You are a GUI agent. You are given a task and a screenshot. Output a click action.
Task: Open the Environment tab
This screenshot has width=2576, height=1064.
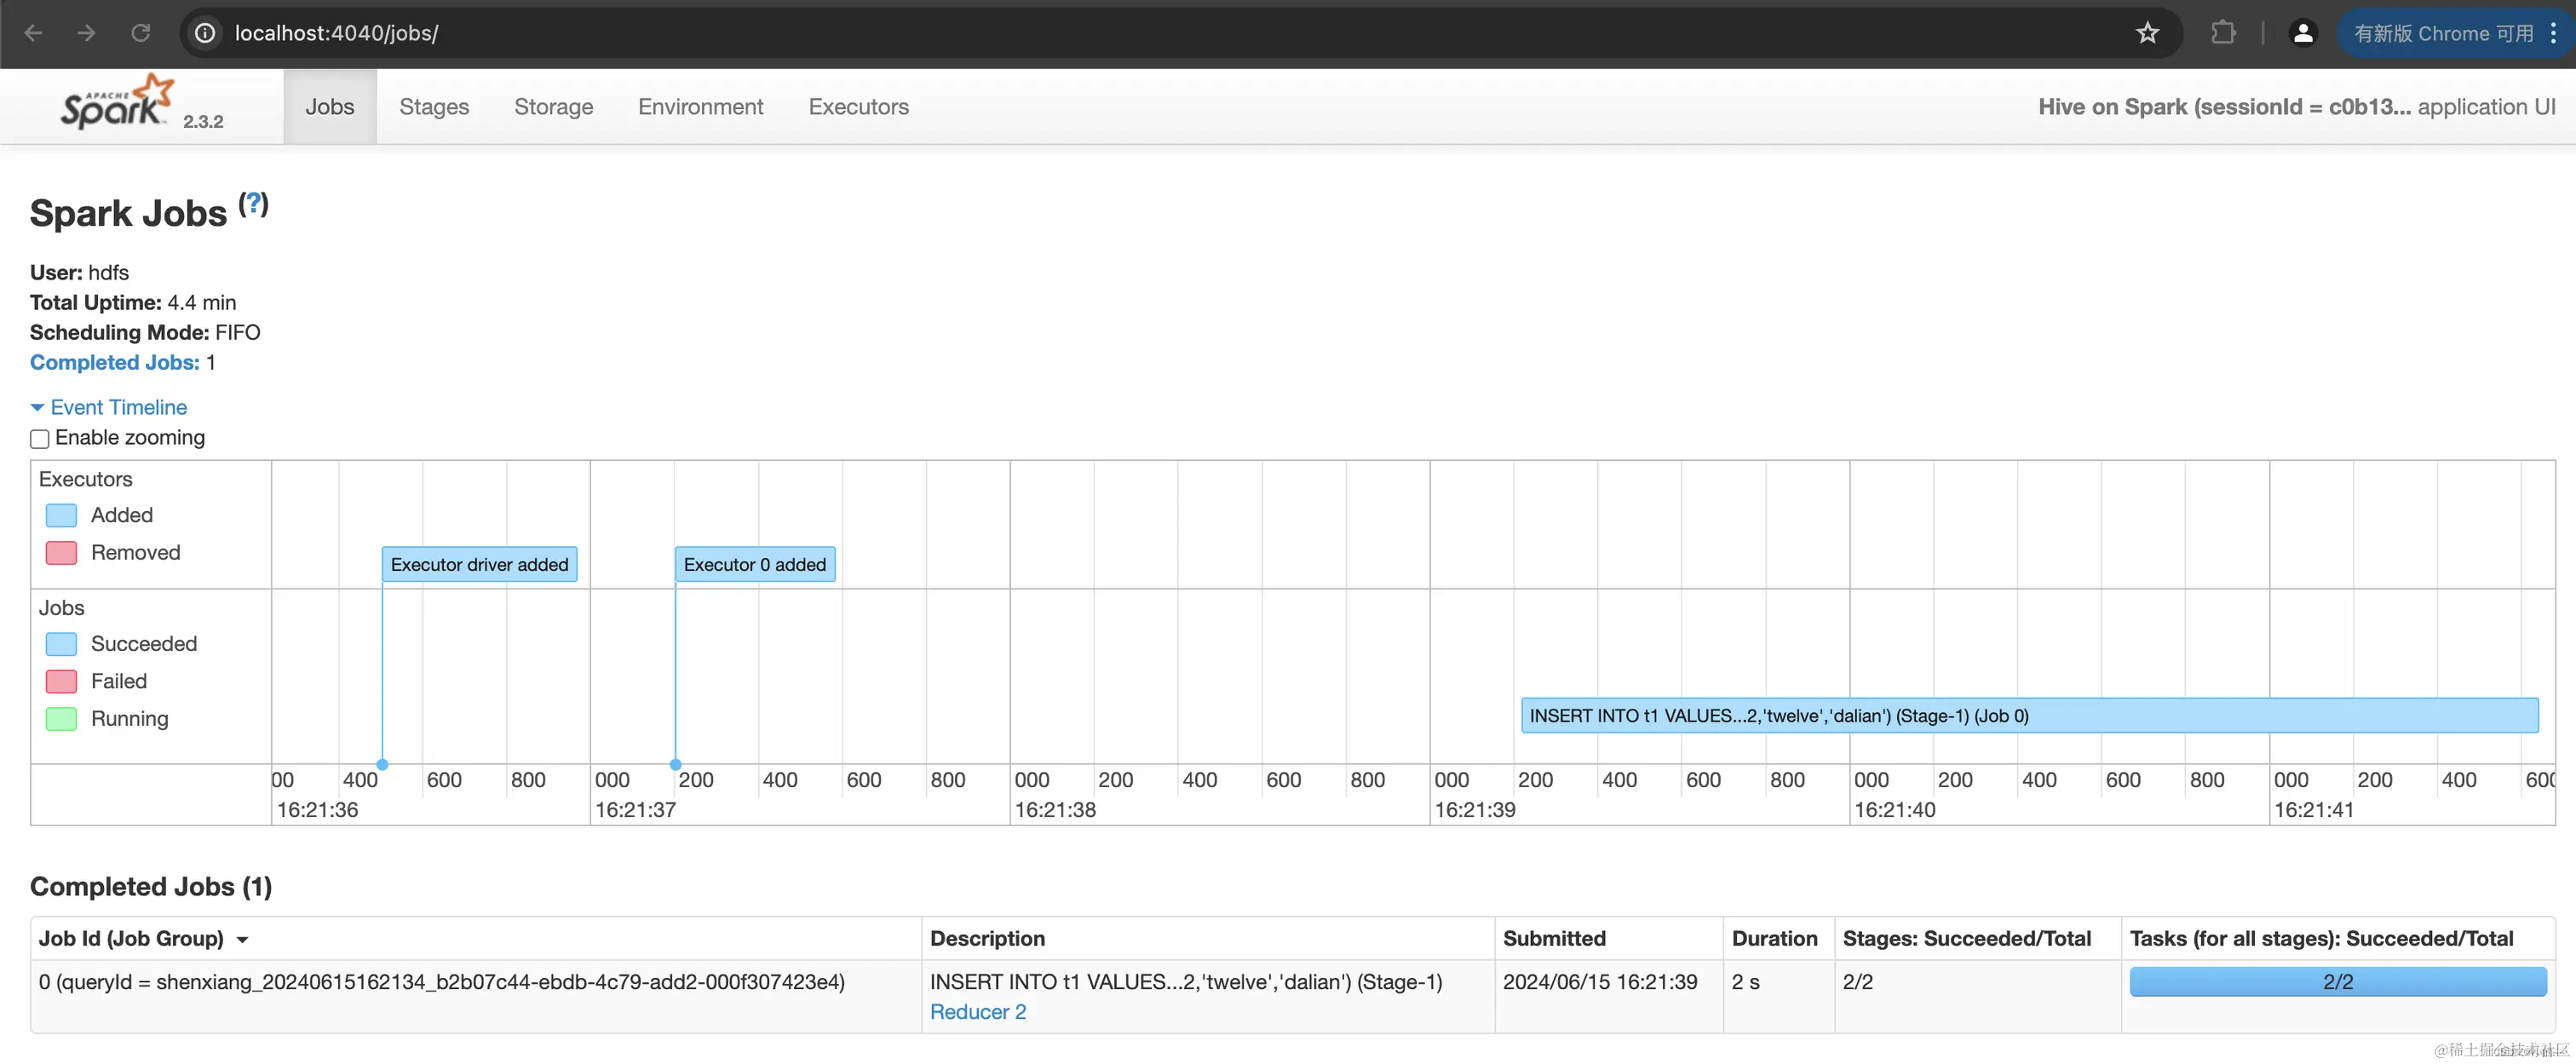coord(700,107)
